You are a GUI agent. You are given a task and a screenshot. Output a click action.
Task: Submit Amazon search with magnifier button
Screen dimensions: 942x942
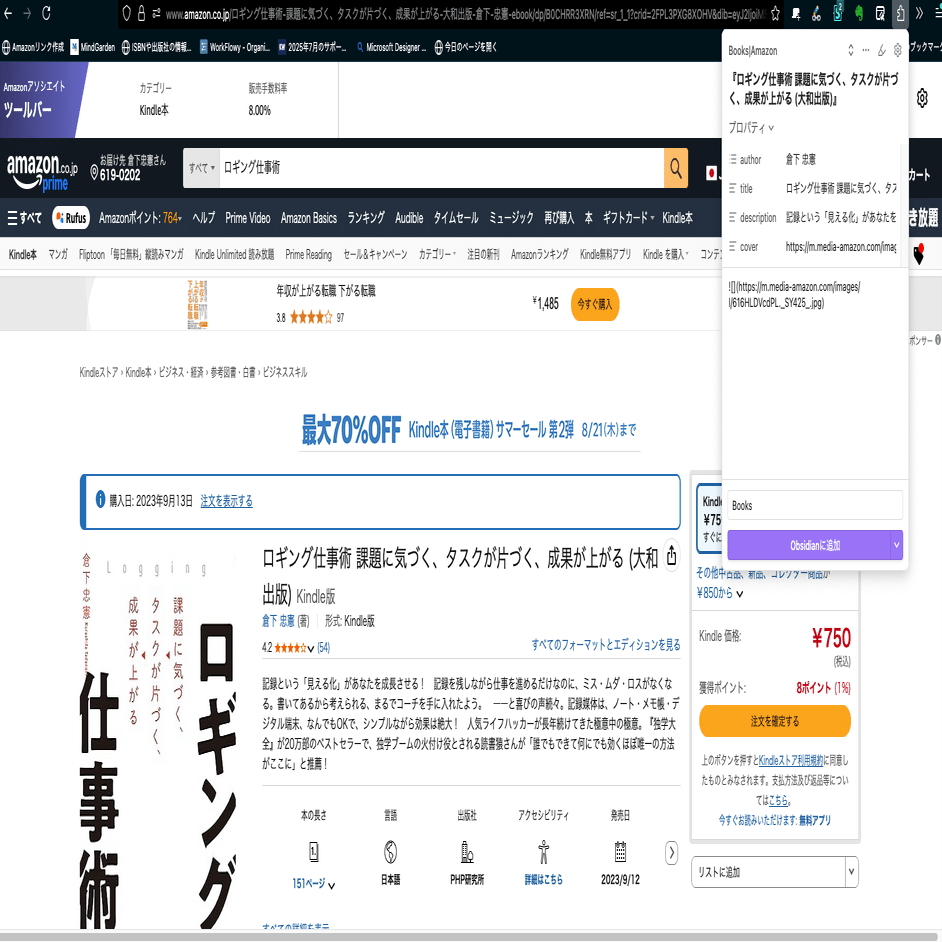pyautogui.click(x=676, y=168)
